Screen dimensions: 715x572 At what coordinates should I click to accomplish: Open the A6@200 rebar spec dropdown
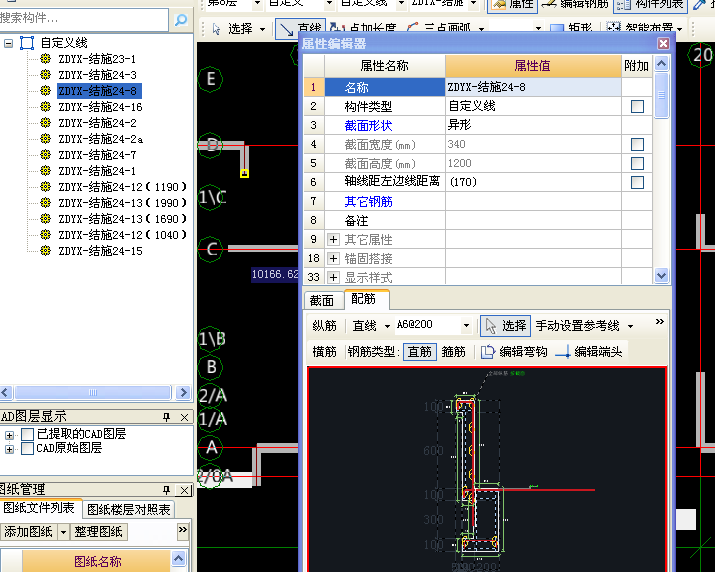tap(466, 326)
